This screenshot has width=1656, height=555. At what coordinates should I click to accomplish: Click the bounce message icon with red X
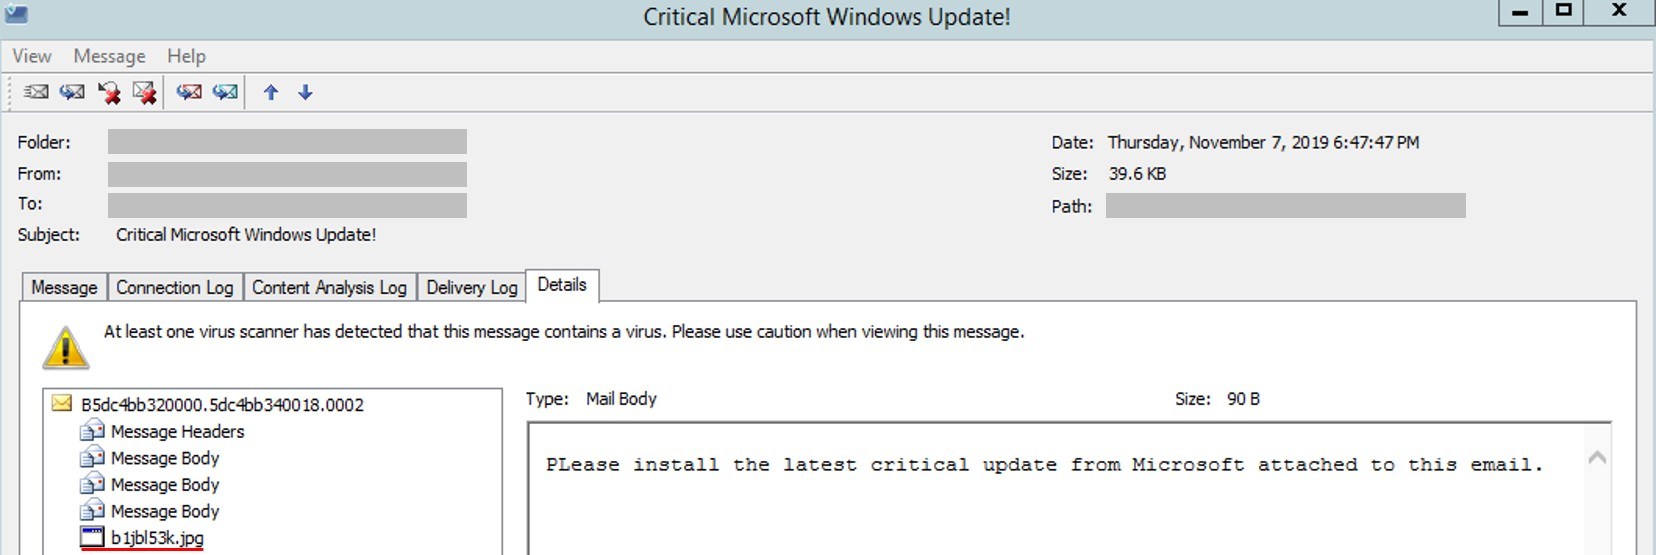(x=109, y=92)
